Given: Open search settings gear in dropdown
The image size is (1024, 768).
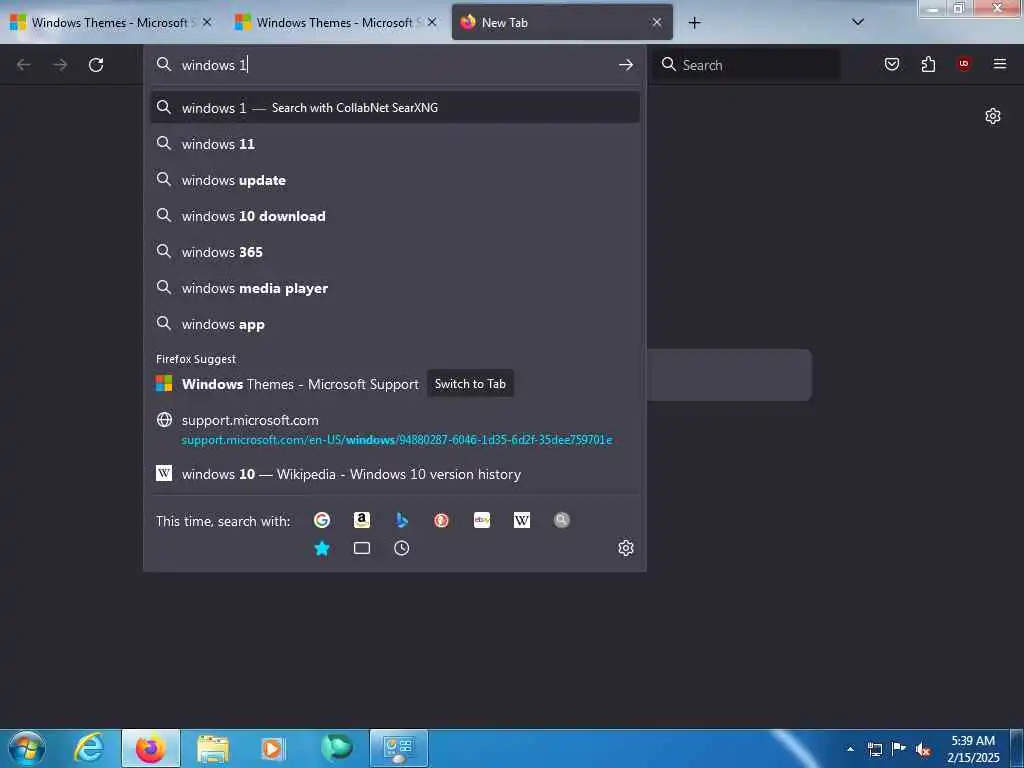Looking at the screenshot, I should click(626, 548).
